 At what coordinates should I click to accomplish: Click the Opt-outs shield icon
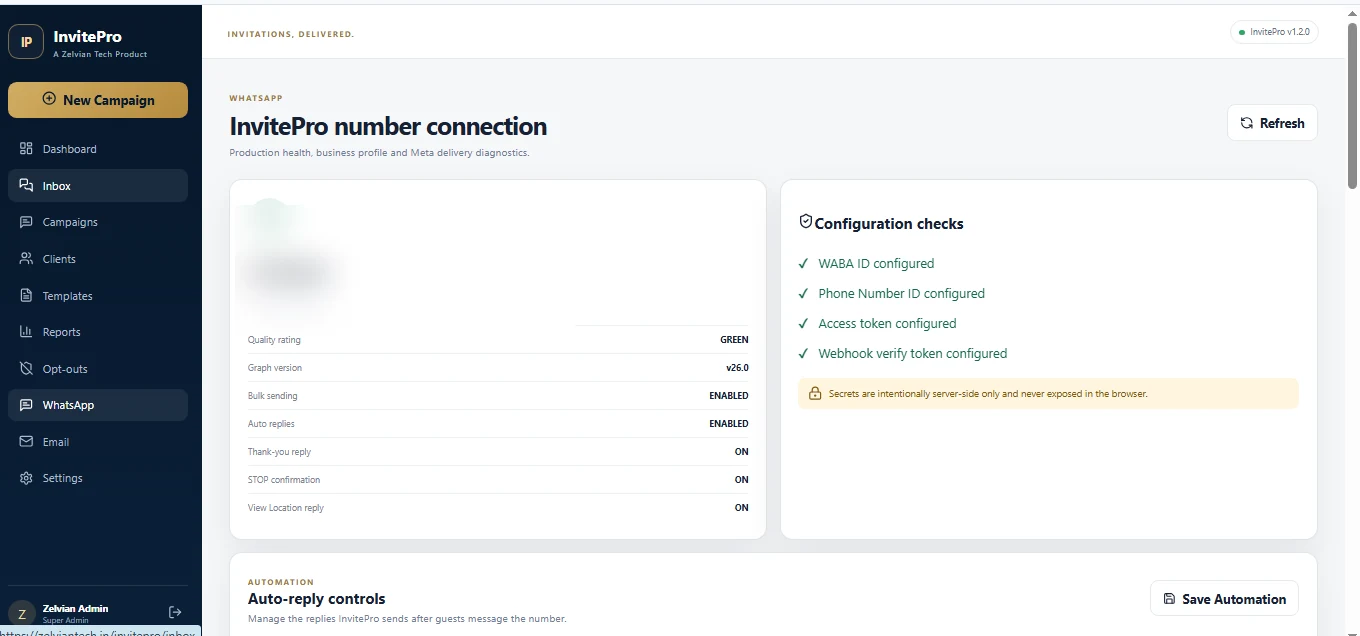click(26, 369)
